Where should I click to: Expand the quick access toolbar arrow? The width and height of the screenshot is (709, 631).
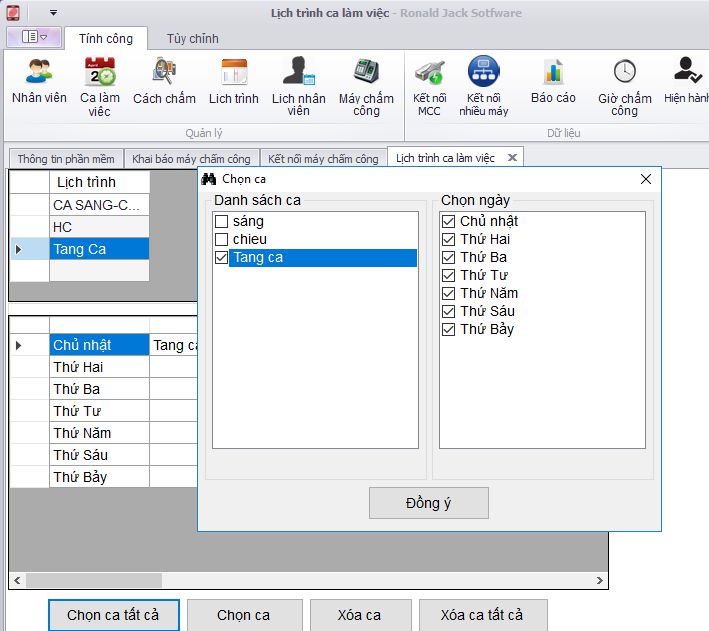click(x=52, y=13)
